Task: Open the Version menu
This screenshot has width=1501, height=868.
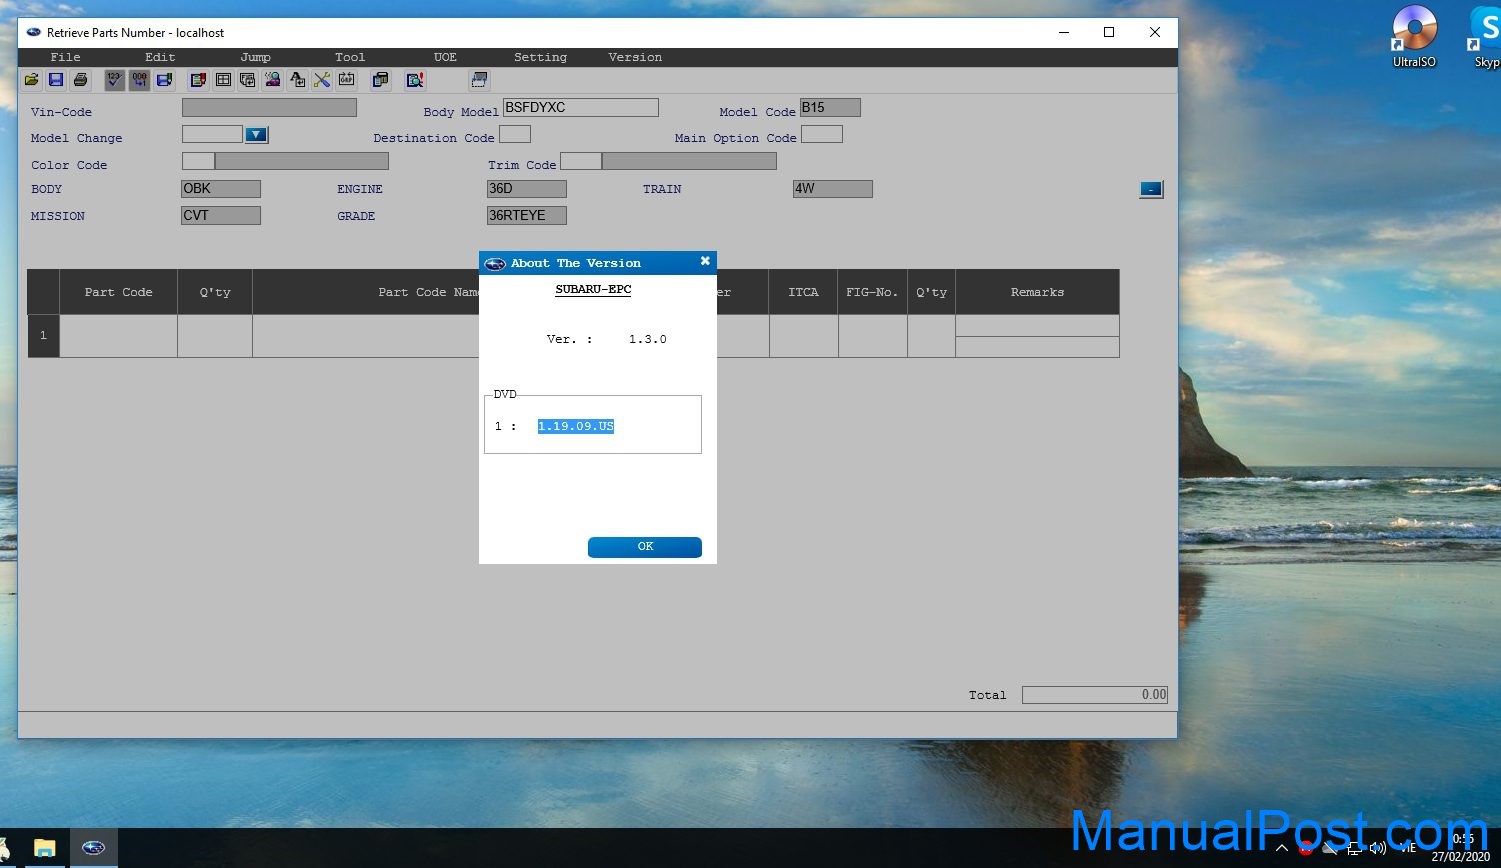Action: tap(635, 57)
